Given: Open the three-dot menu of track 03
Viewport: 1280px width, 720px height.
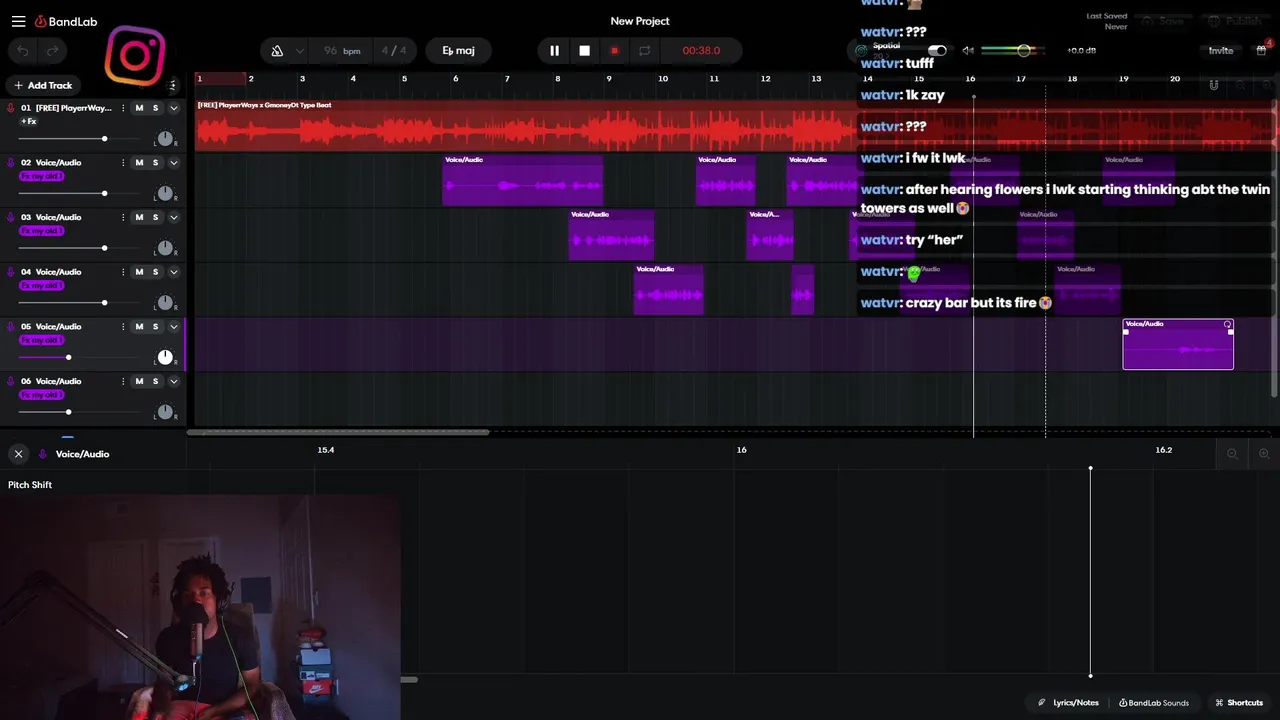Looking at the screenshot, I should (123, 217).
